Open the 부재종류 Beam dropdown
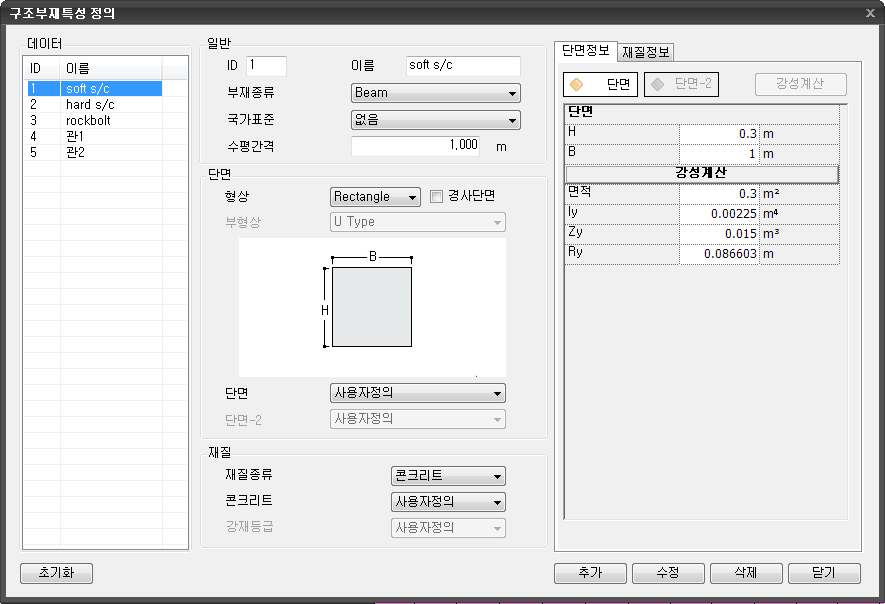Image resolution: width=885 pixels, height=604 pixels. click(435, 93)
